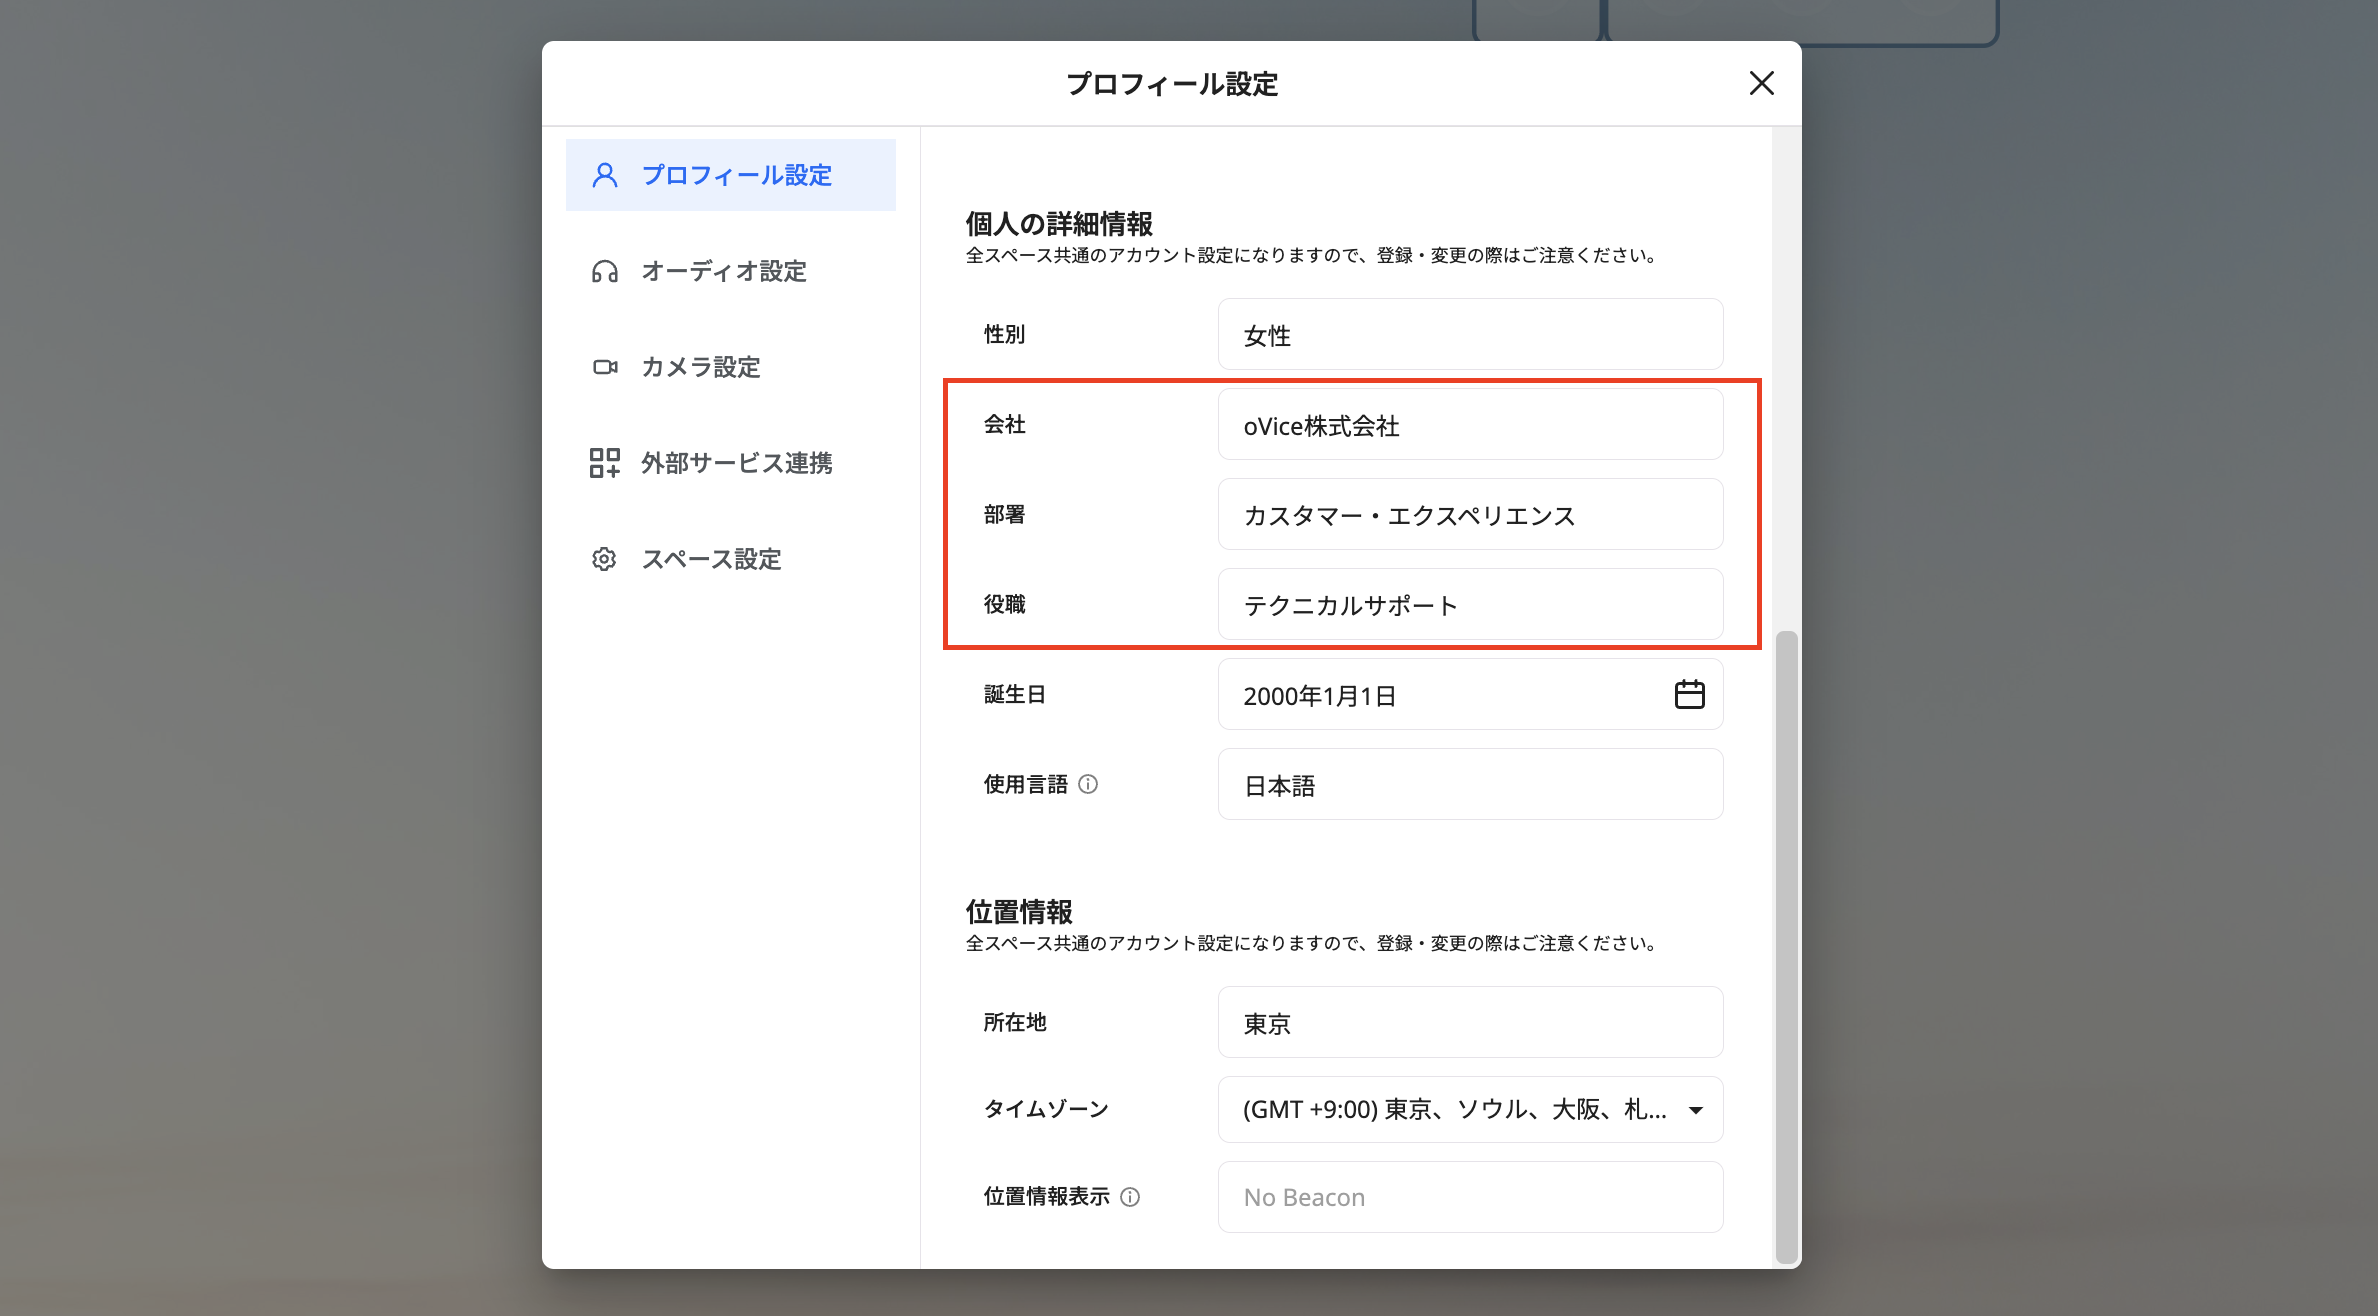Click the 会社 field containing oVice株式会社
Viewport: 2378px width, 1316px height.
click(1470, 424)
